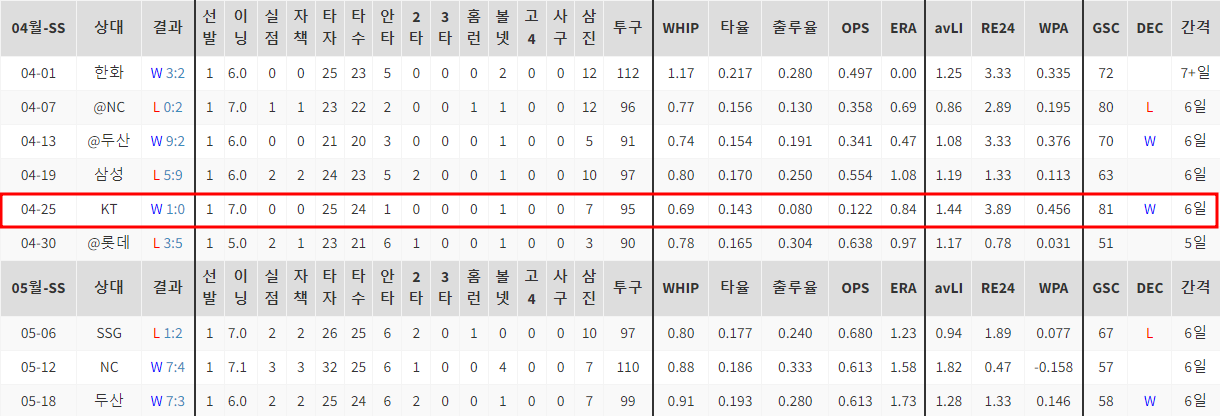Viewport: 1220px width, 416px height.
Task: Click the L 3:5 result against @롯데
Action: [x=167, y=243]
